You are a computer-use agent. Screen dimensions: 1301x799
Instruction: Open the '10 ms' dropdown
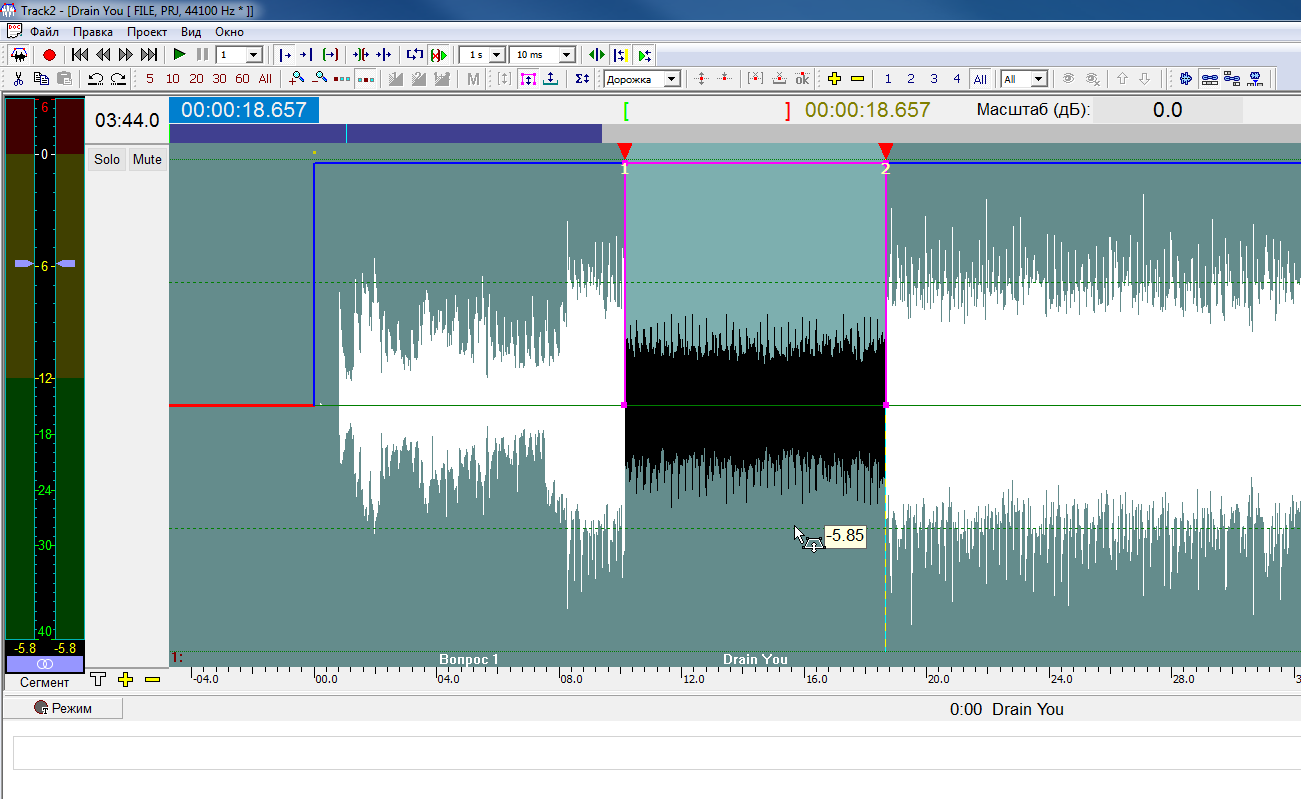point(567,55)
